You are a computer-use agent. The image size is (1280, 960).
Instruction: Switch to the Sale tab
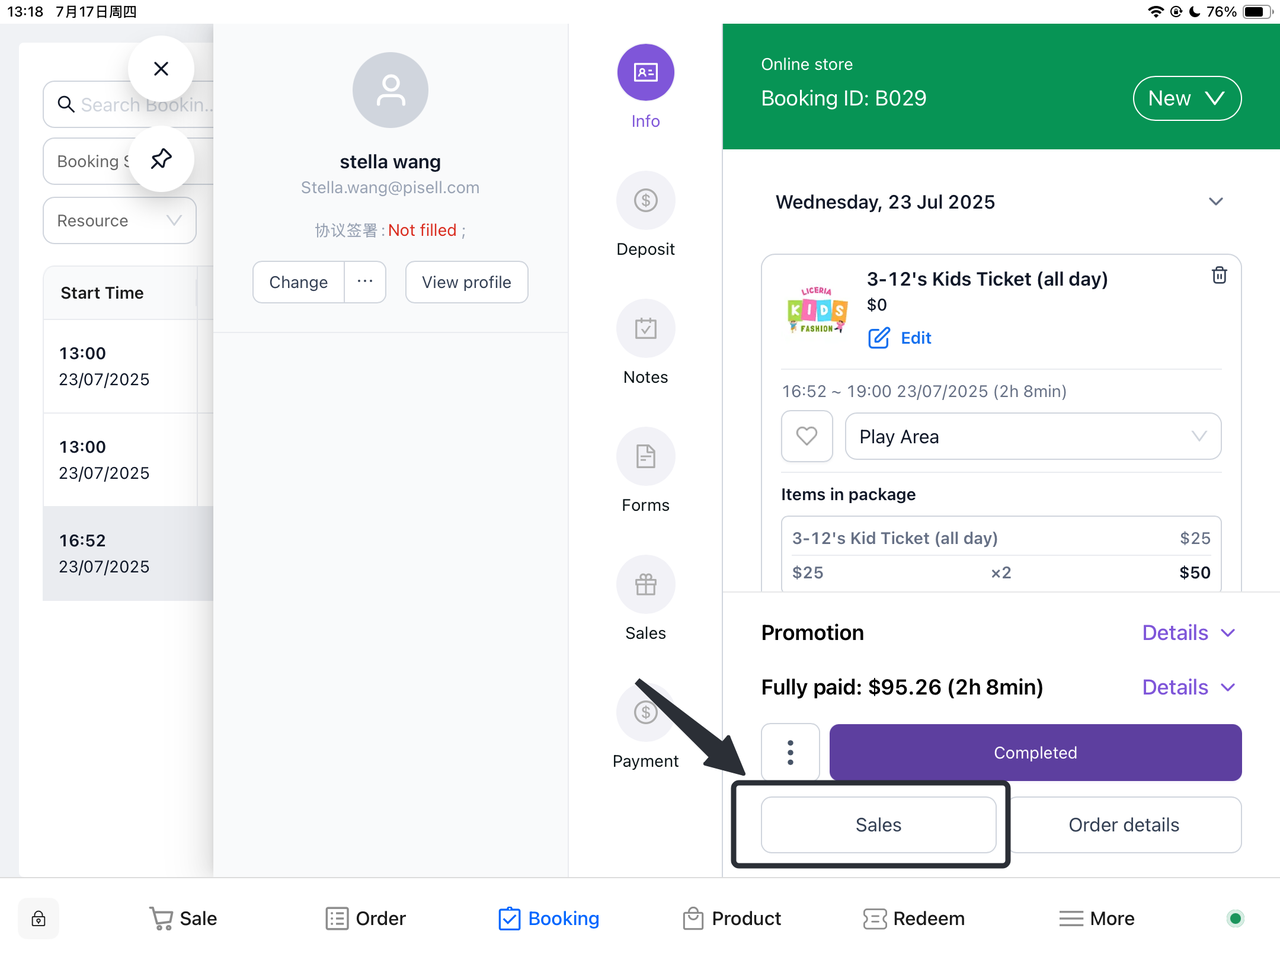pyautogui.click(x=183, y=919)
